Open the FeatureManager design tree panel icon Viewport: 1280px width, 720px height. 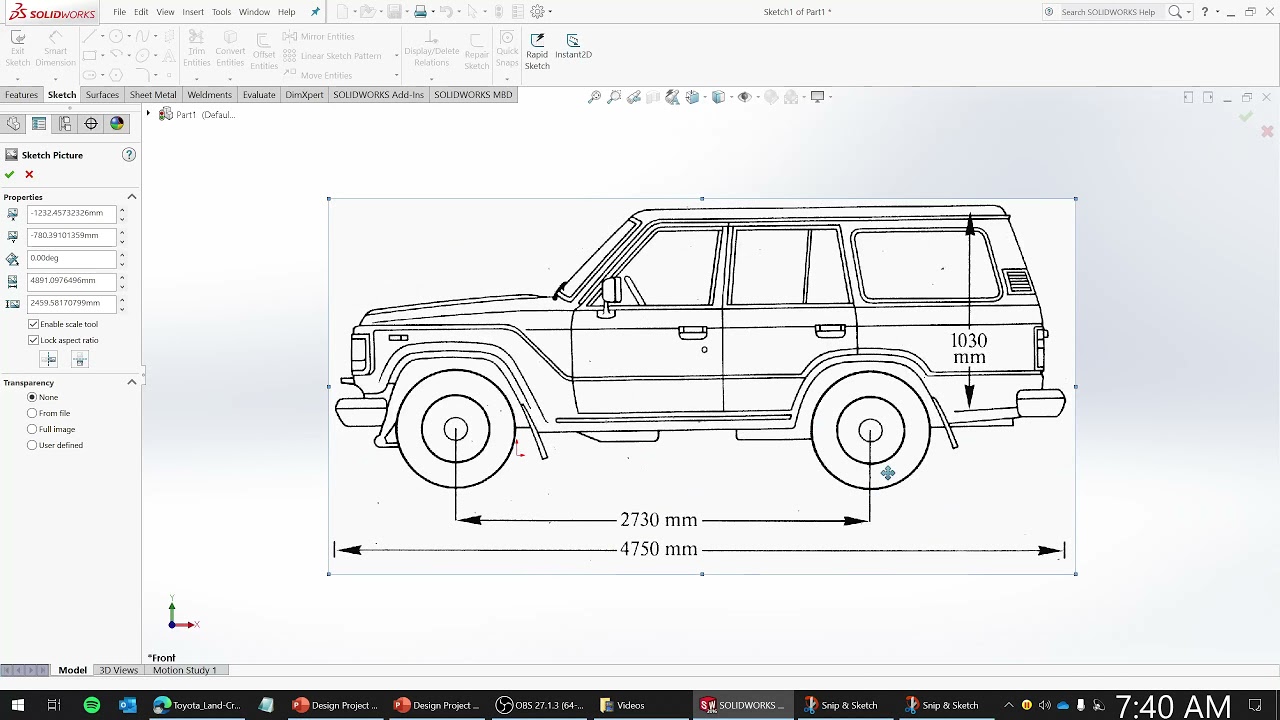(13, 124)
